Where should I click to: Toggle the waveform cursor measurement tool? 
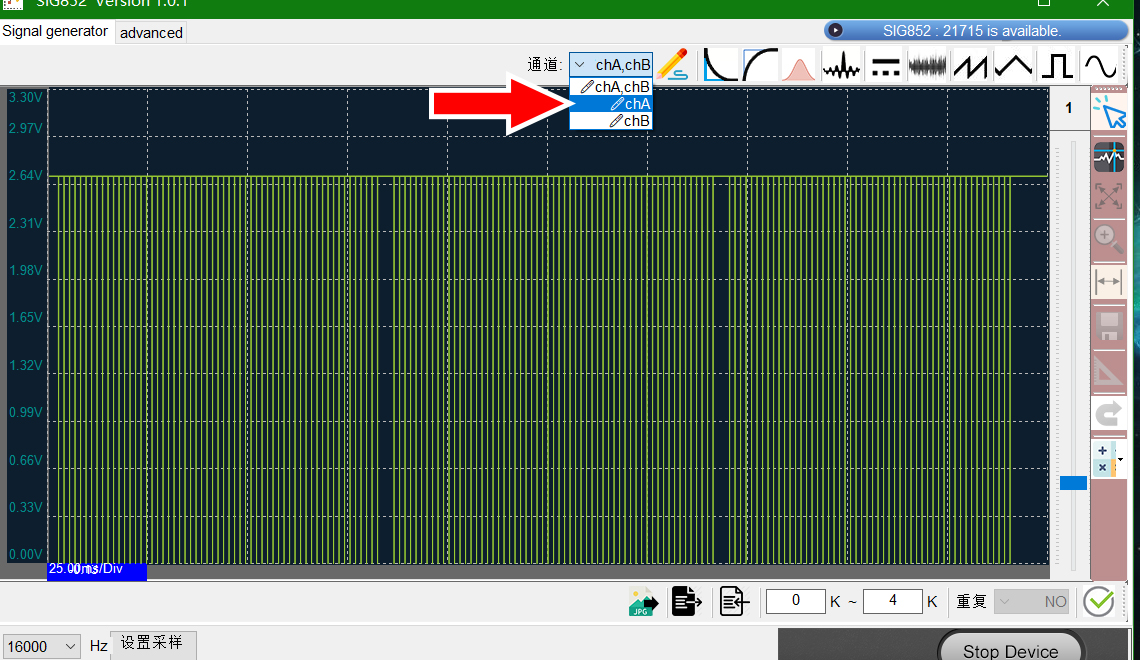point(1109,157)
